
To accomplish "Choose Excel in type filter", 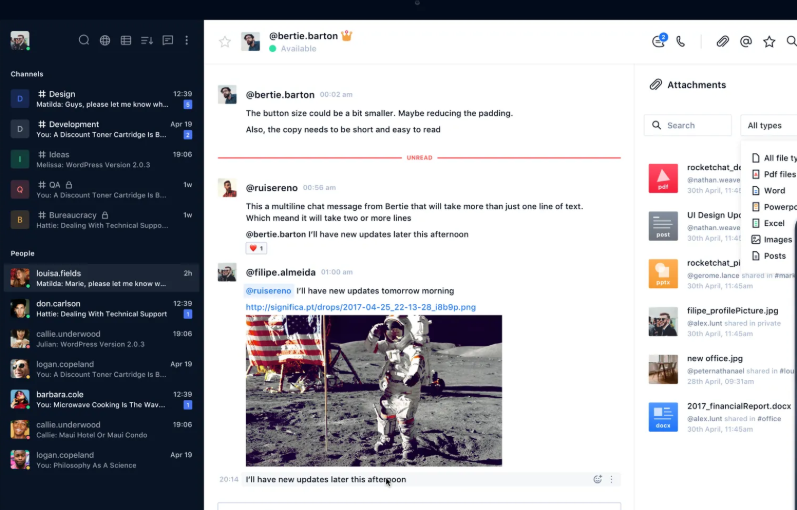I will [768, 223].
